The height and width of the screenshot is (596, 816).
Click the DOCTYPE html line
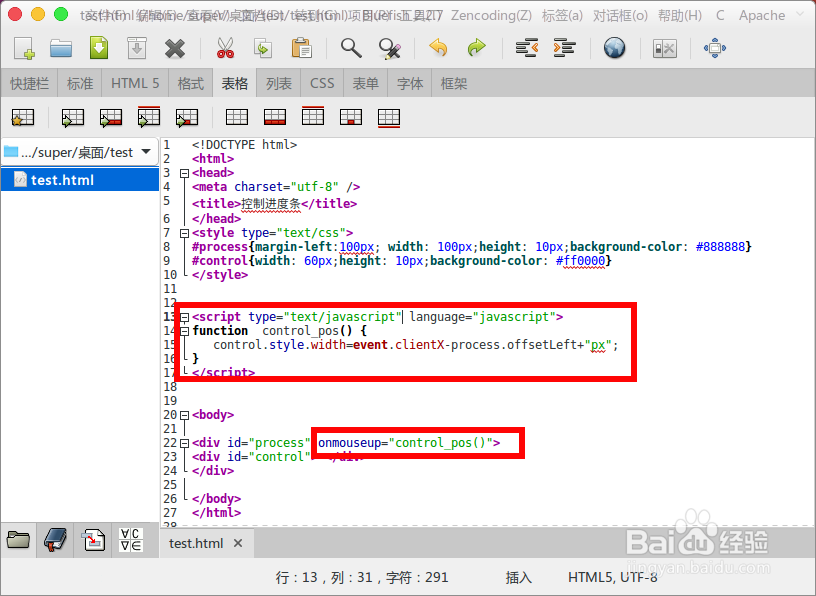pos(244,145)
